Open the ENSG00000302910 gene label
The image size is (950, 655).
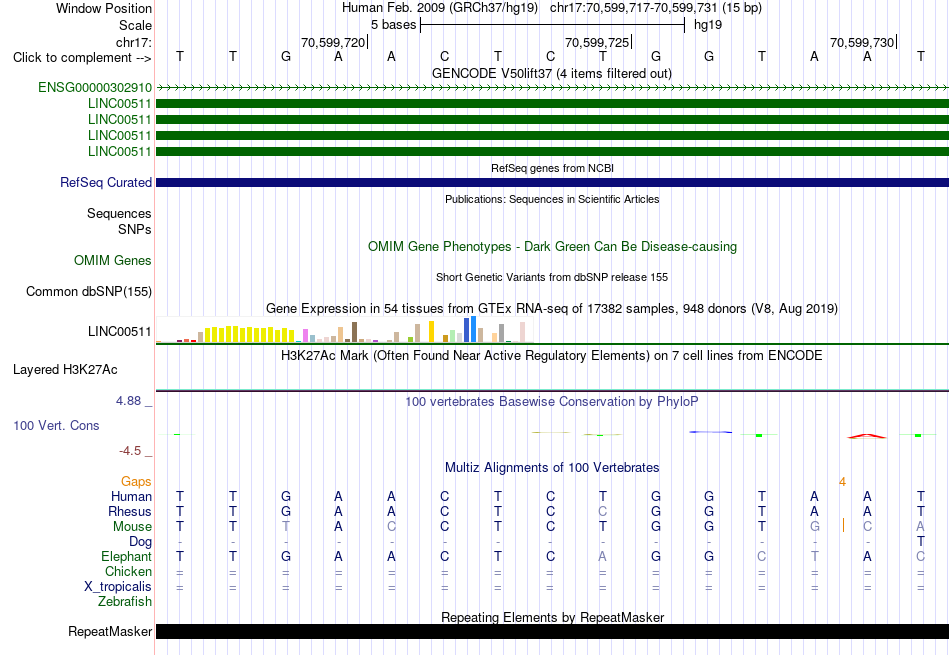[x=95, y=87]
